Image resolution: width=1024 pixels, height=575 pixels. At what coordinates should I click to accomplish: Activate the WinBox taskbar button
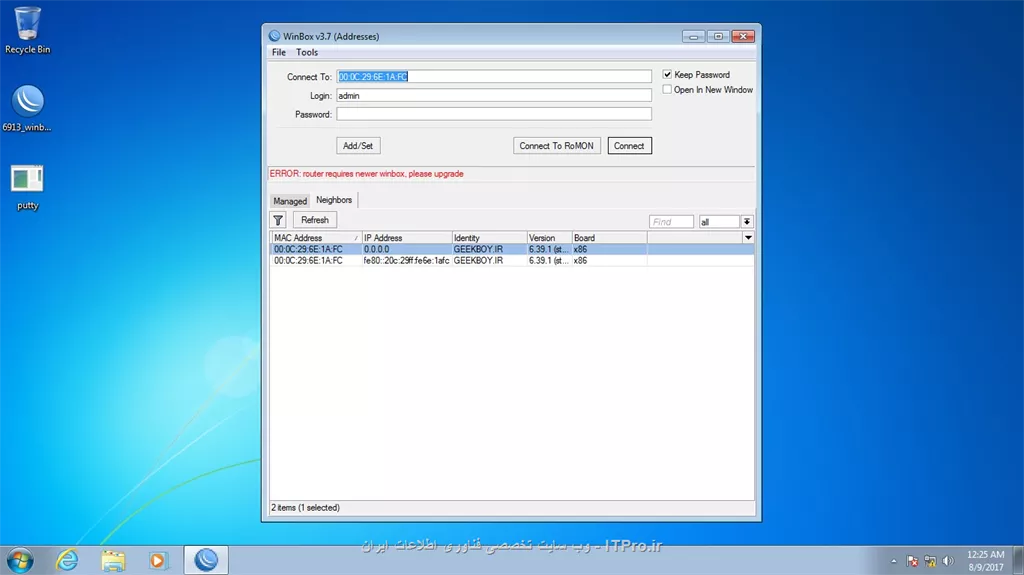tap(206, 561)
